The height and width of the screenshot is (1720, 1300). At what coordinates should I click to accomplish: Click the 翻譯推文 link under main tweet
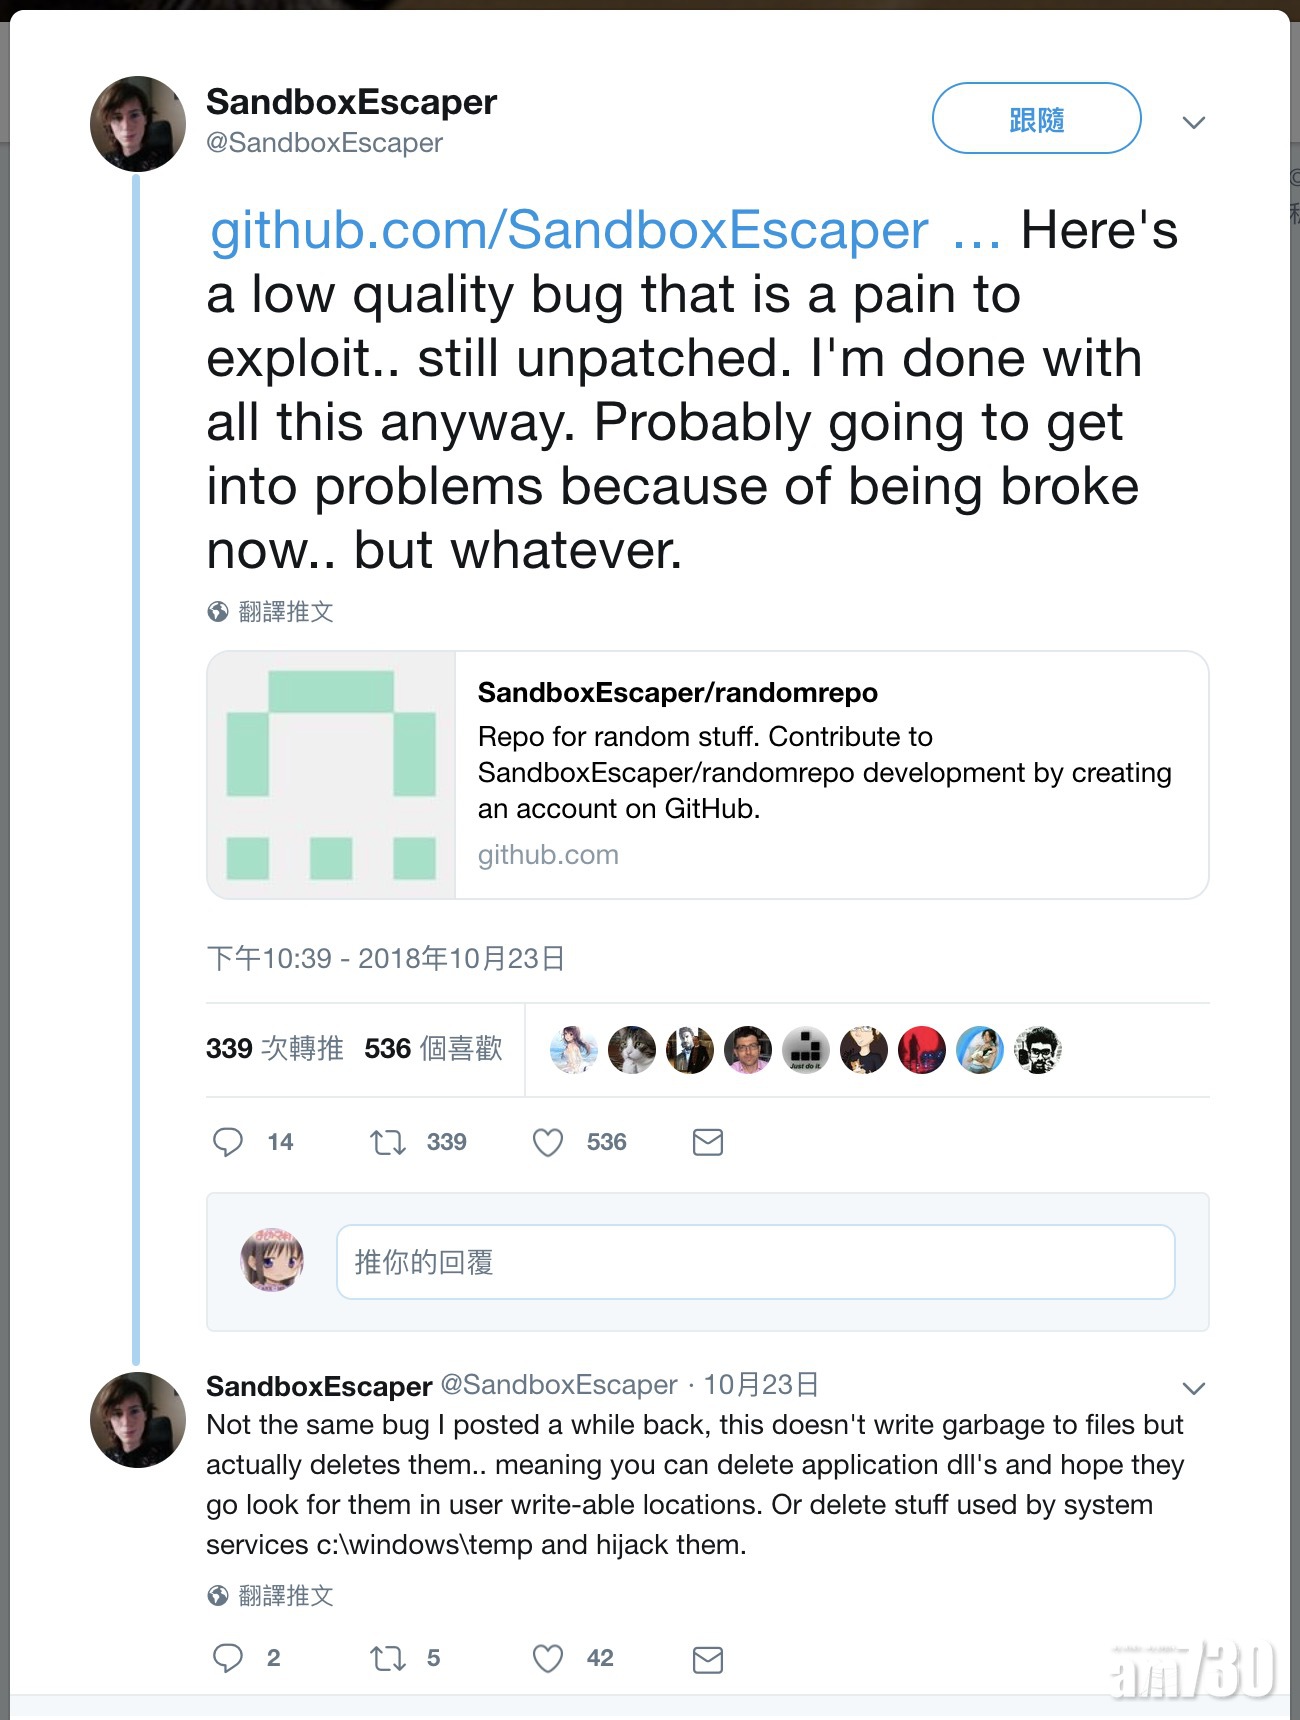click(x=285, y=612)
